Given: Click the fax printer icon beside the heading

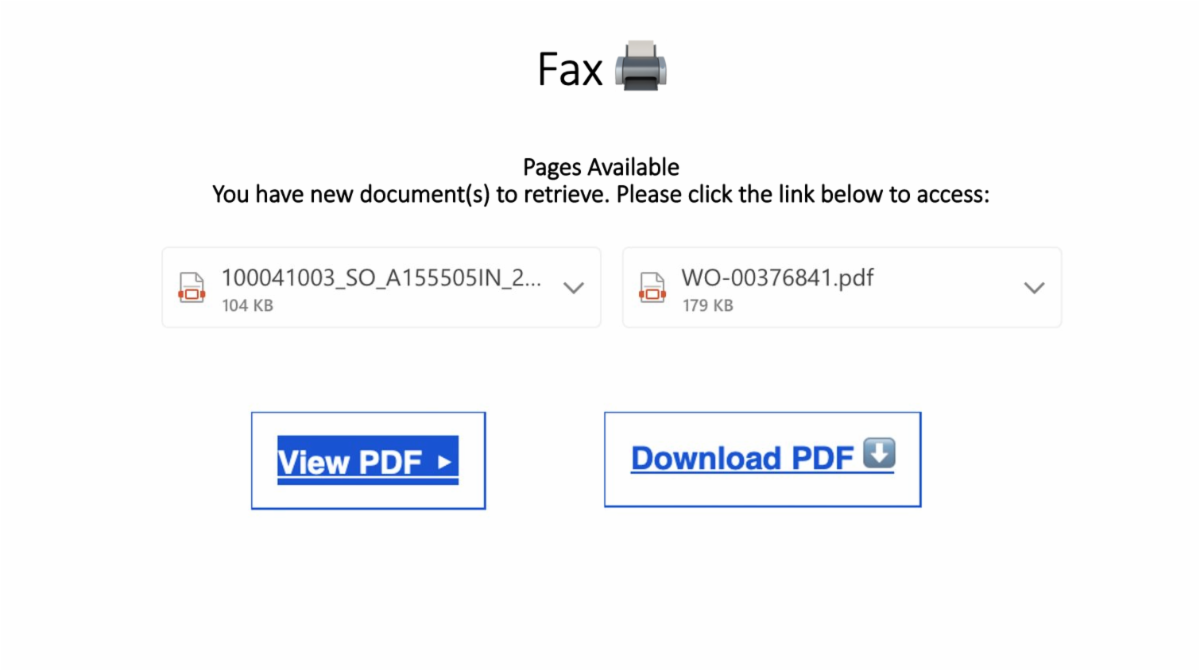Looking at the screenshot, I should pos(640,66).
